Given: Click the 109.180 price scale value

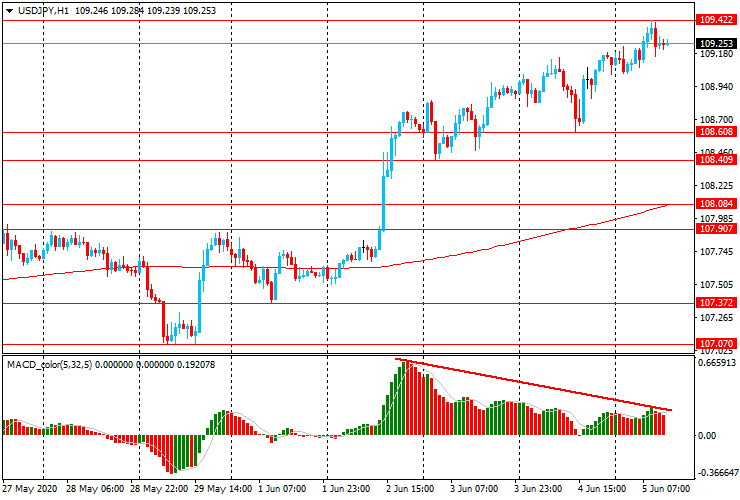Looking at the screenshot, I should tap(716, 54).
